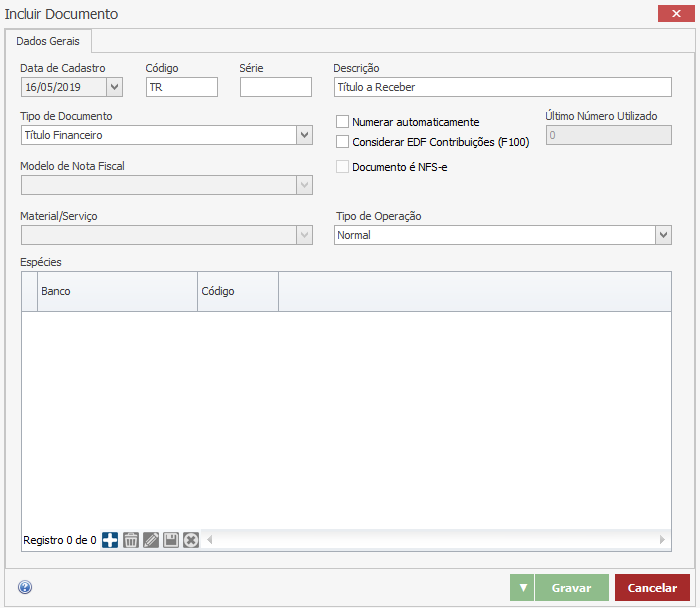The image size is (700, 608).
Task: Toggle Considerar EDF Contribuições (F100) checkbox
Action: coord(343,142)
